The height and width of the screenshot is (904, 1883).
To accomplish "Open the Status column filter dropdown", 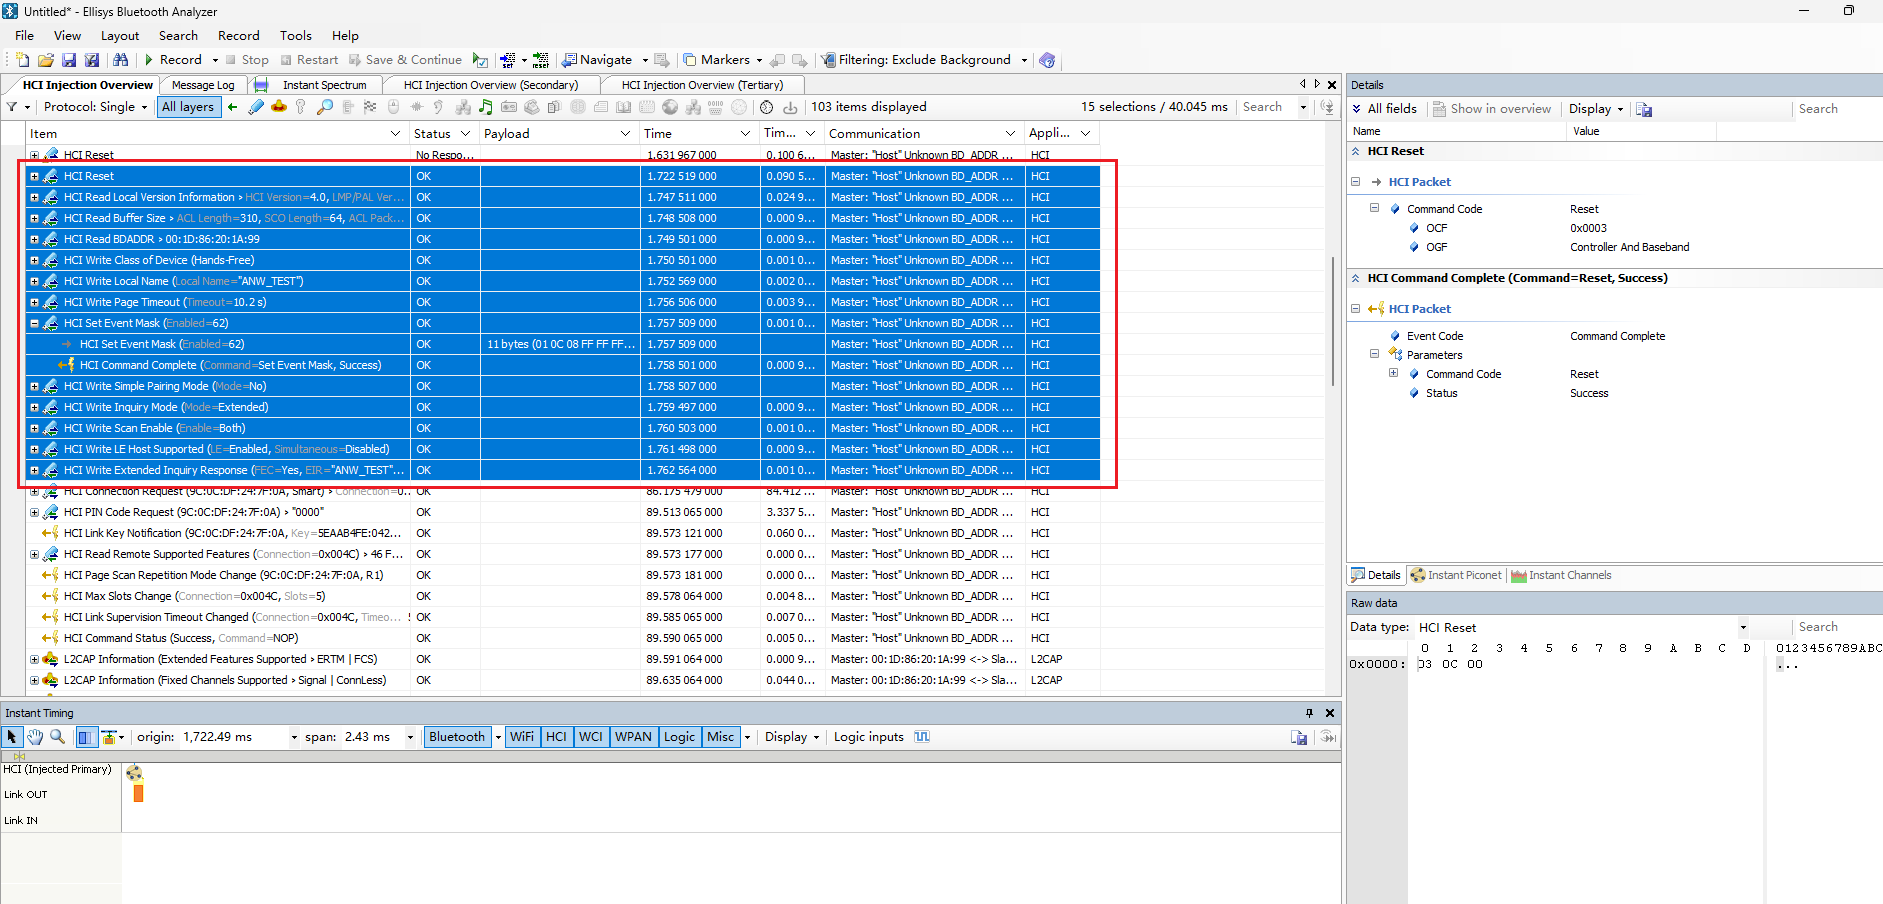I will pyautogui.click(x=465, y=133).
